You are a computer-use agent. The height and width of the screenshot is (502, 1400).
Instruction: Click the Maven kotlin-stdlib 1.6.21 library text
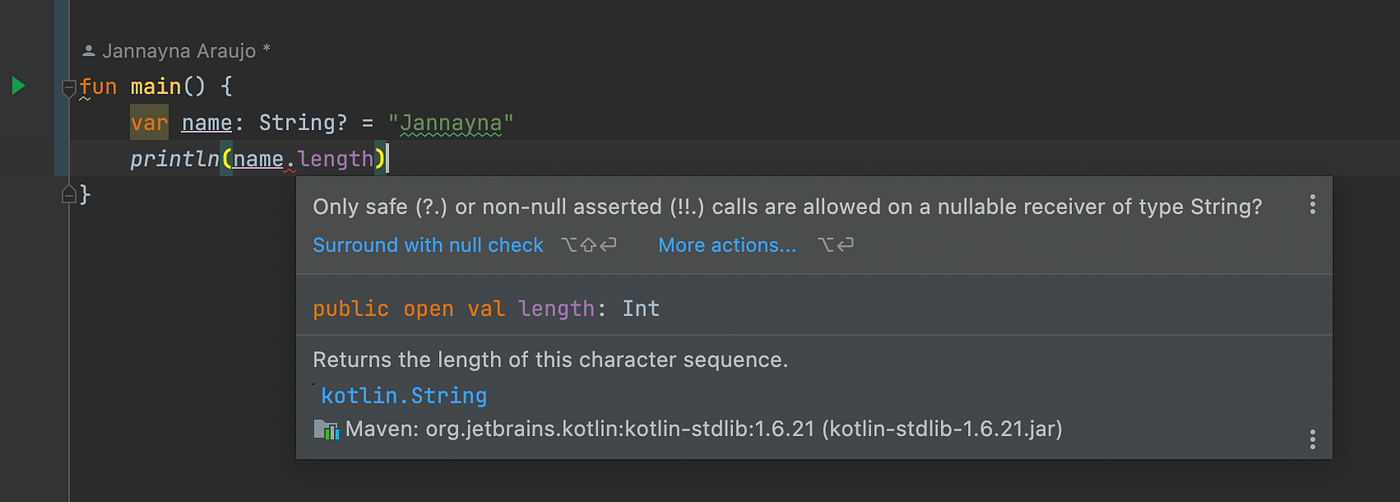click(x=703, y=430)
